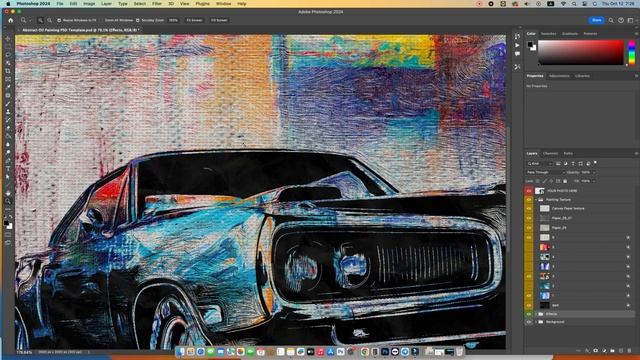Switch to the Adjustments tab

pyautogui.click(x=559, y=76)
